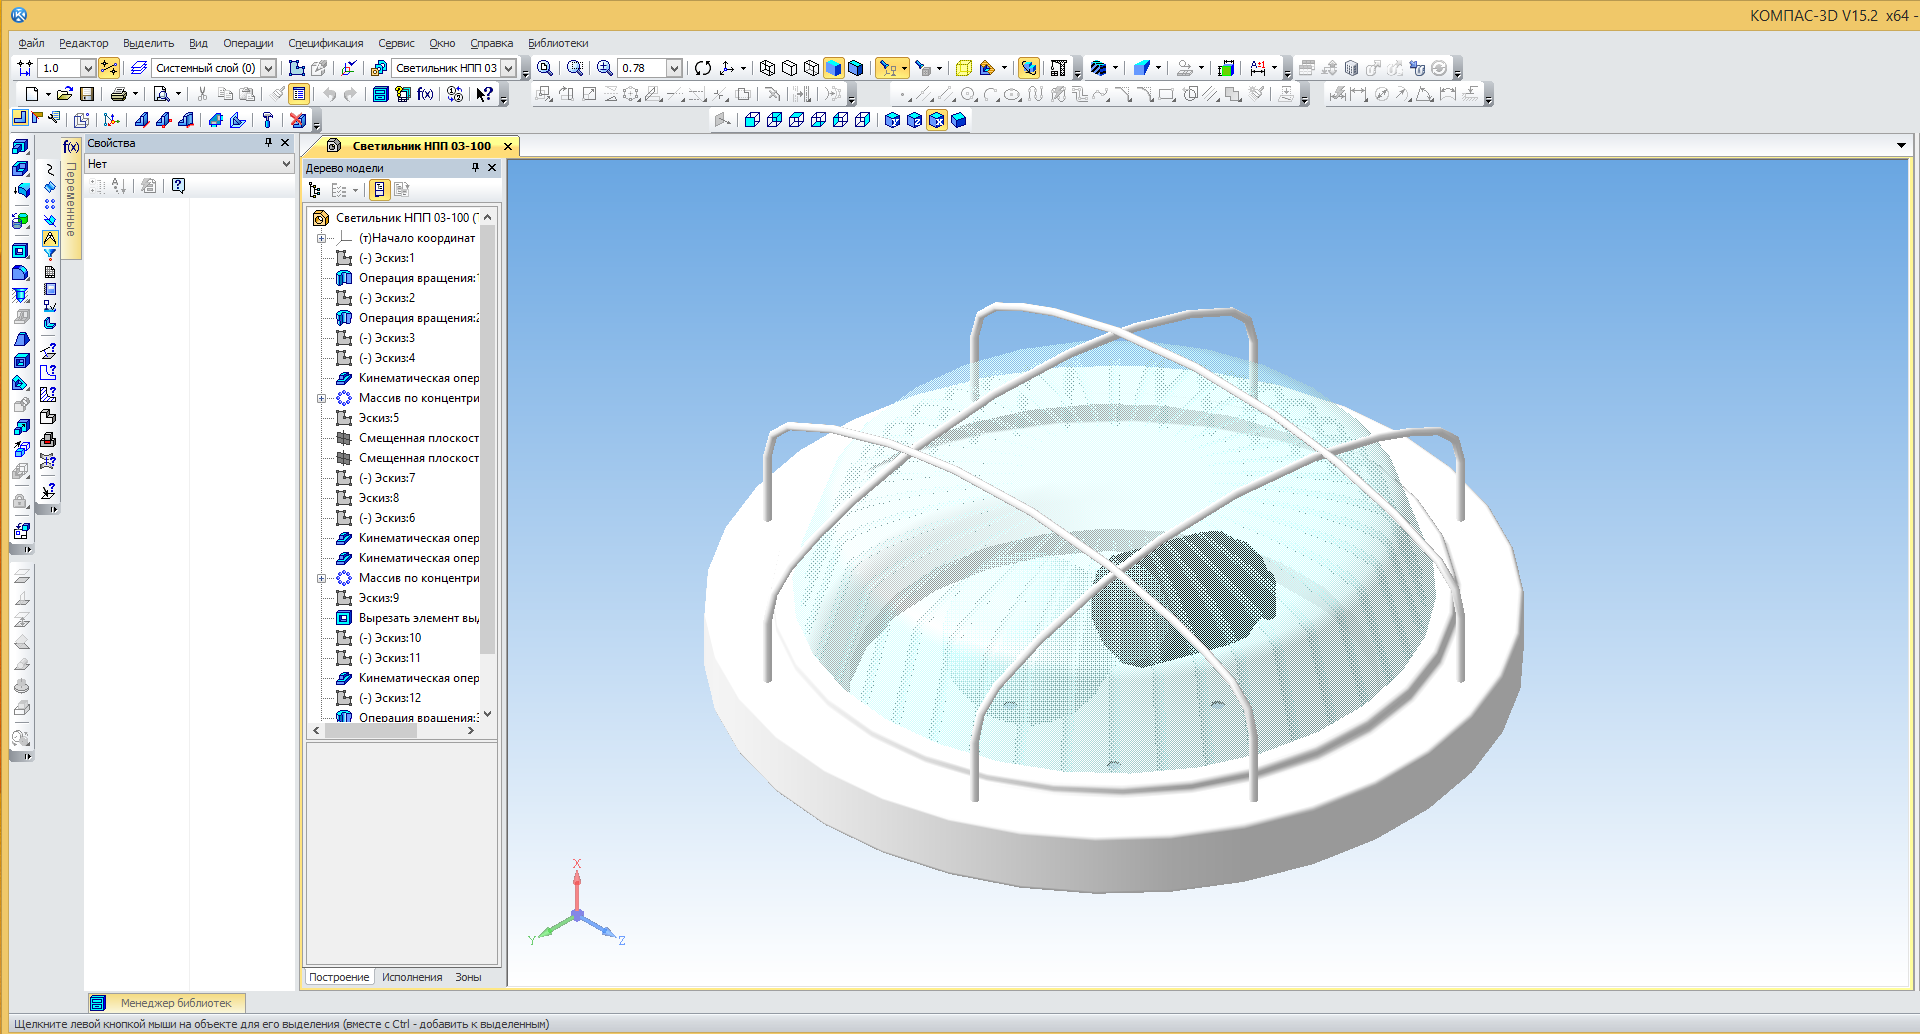Rebuild the model with the rotate arrows icon
The height and width of the screenshot is (1034, 1920).
tap(703, 68)
